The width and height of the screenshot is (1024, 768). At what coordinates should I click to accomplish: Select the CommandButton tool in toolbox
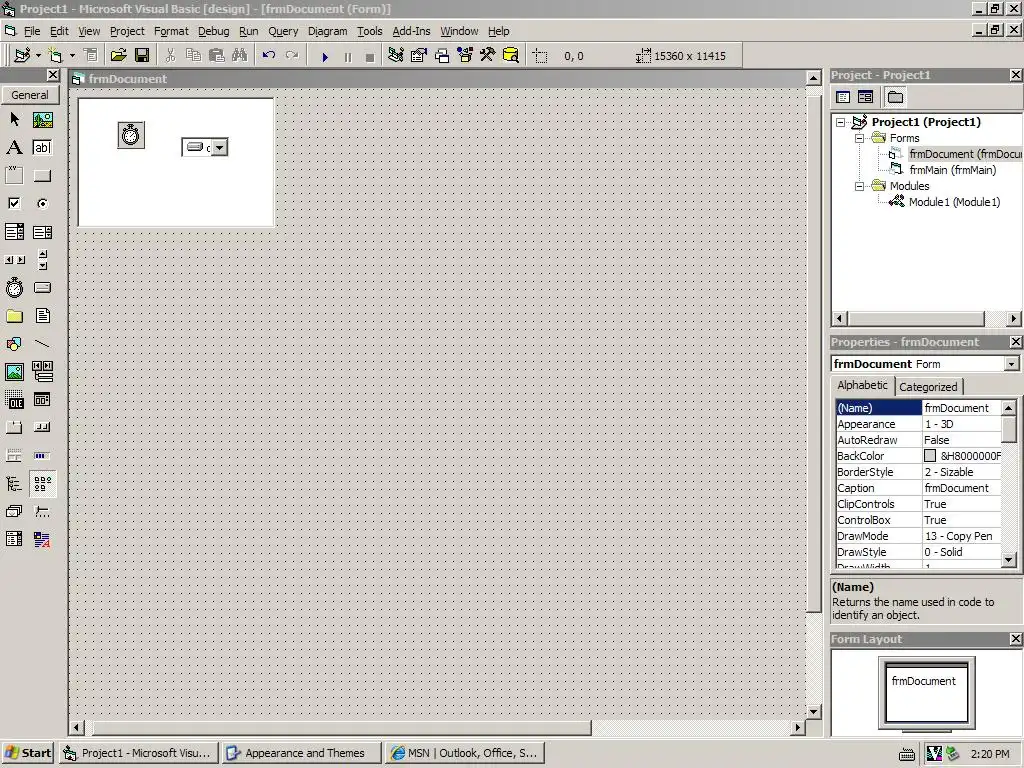click(42, 176)
